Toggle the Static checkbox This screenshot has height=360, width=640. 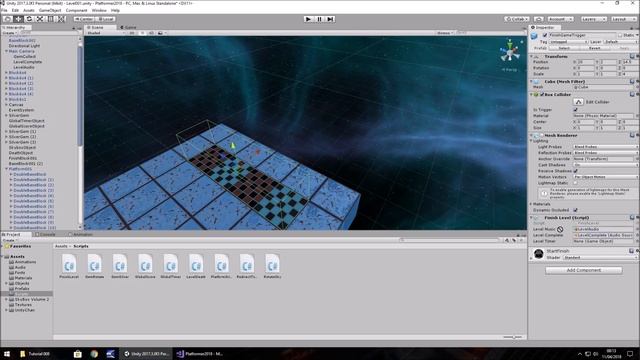click(620, 35)
